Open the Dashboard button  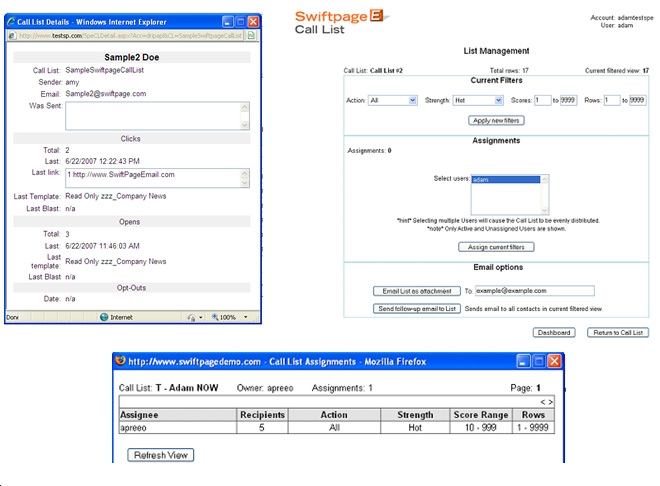[554, 332]
